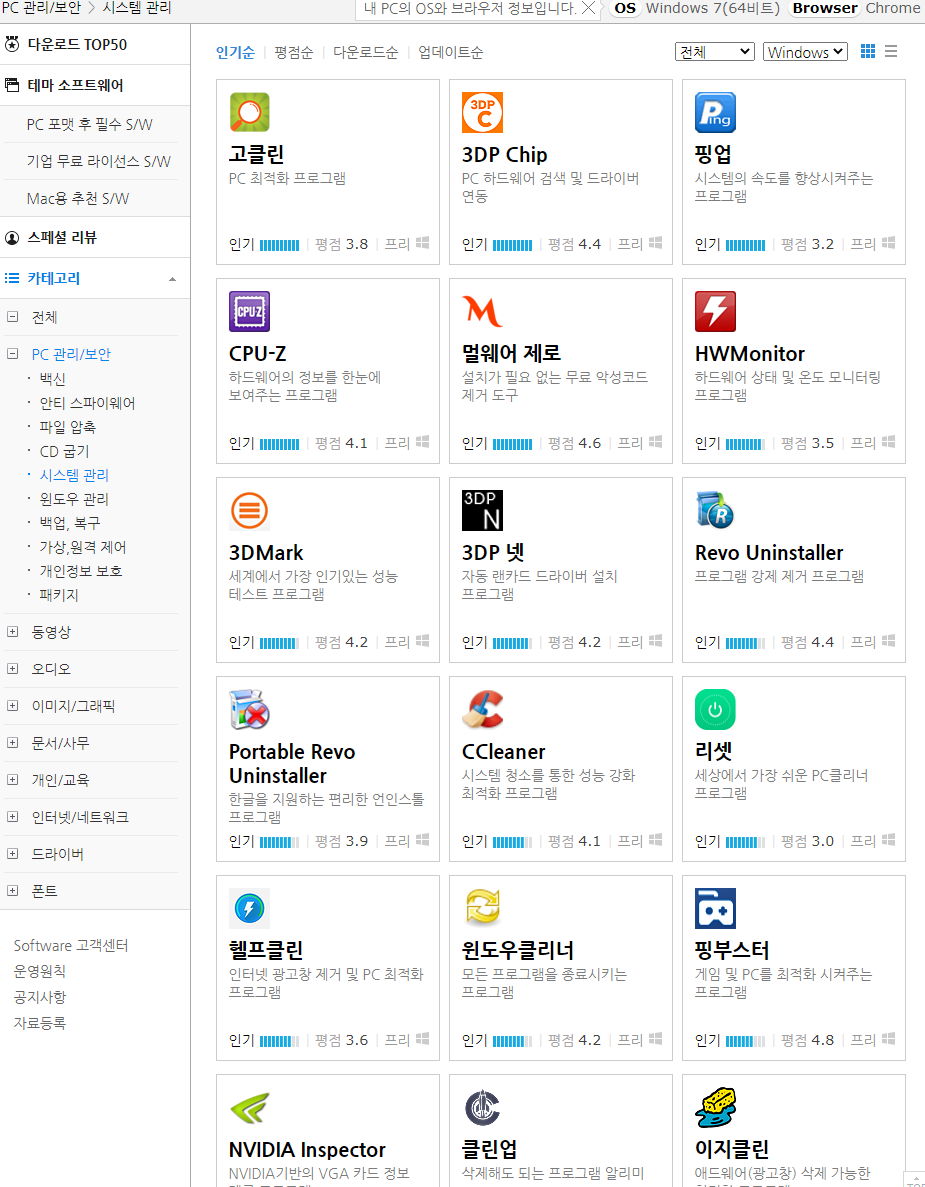The height and width of the screenshot is (1187, 925).
Task: Expand the 동영상 category
Action: (x=12, y=631)
